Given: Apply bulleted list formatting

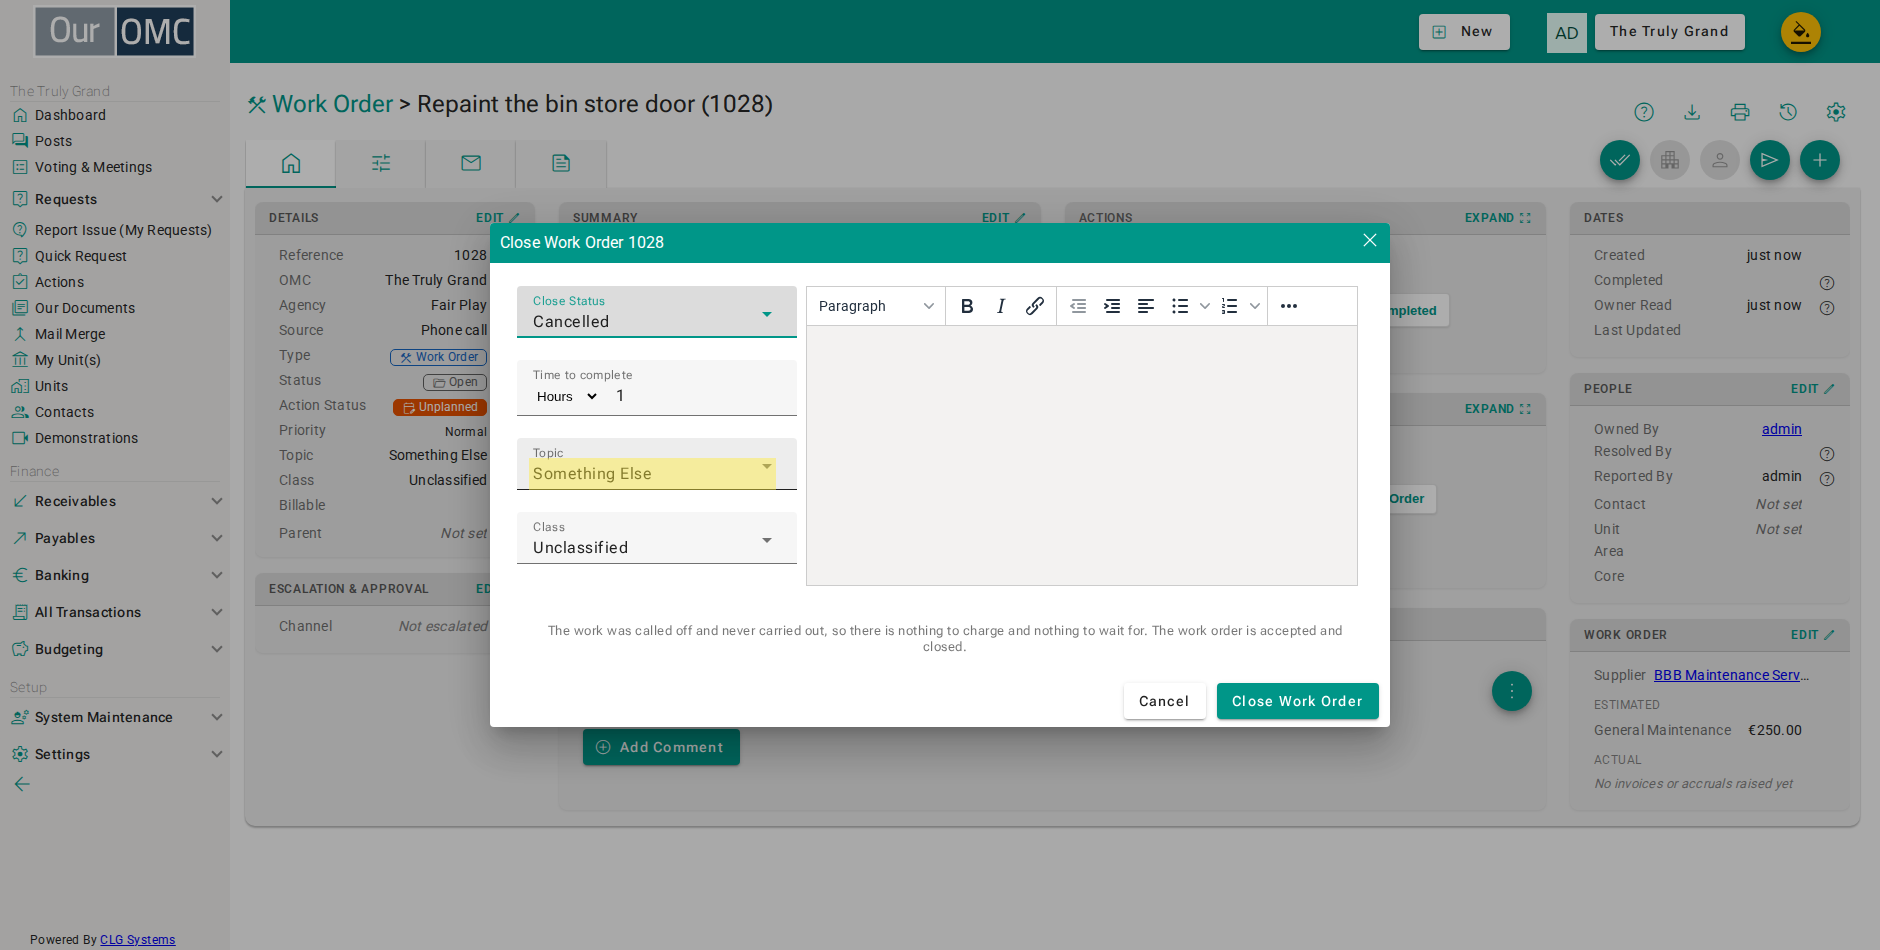Looking at the screenshot, I should pyautogui.click(x=1180, y=306).
